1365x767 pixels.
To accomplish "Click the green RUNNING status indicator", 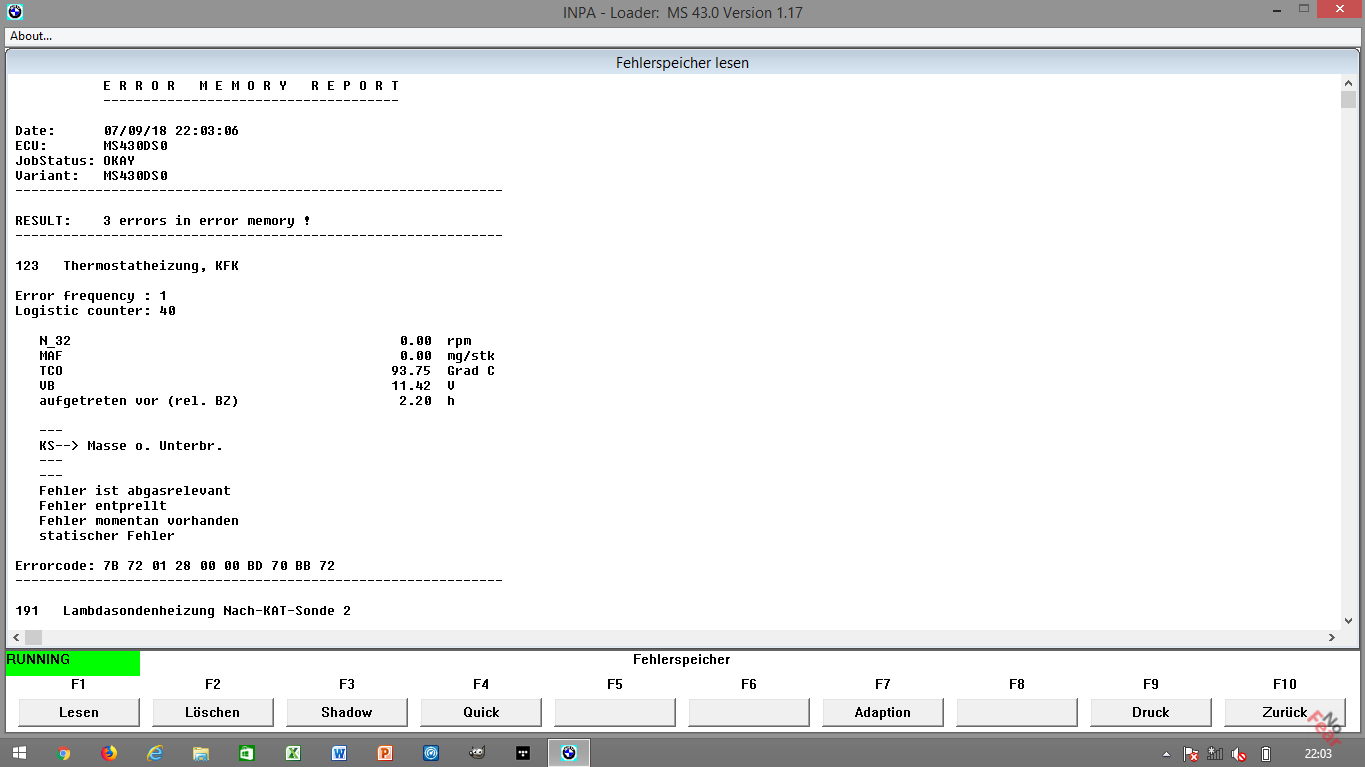I will point(73,662).
